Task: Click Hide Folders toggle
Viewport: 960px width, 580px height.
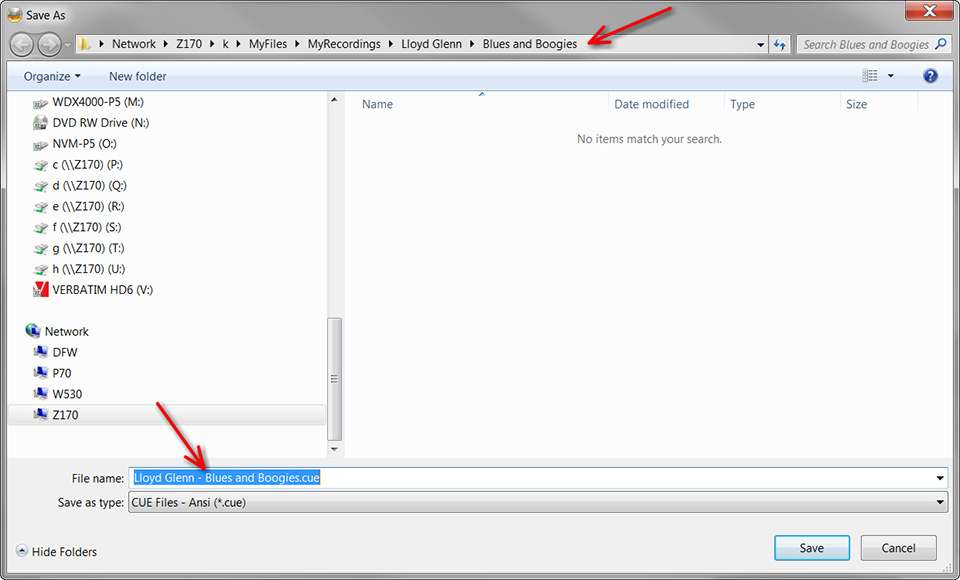Action: tap(56, 551)
